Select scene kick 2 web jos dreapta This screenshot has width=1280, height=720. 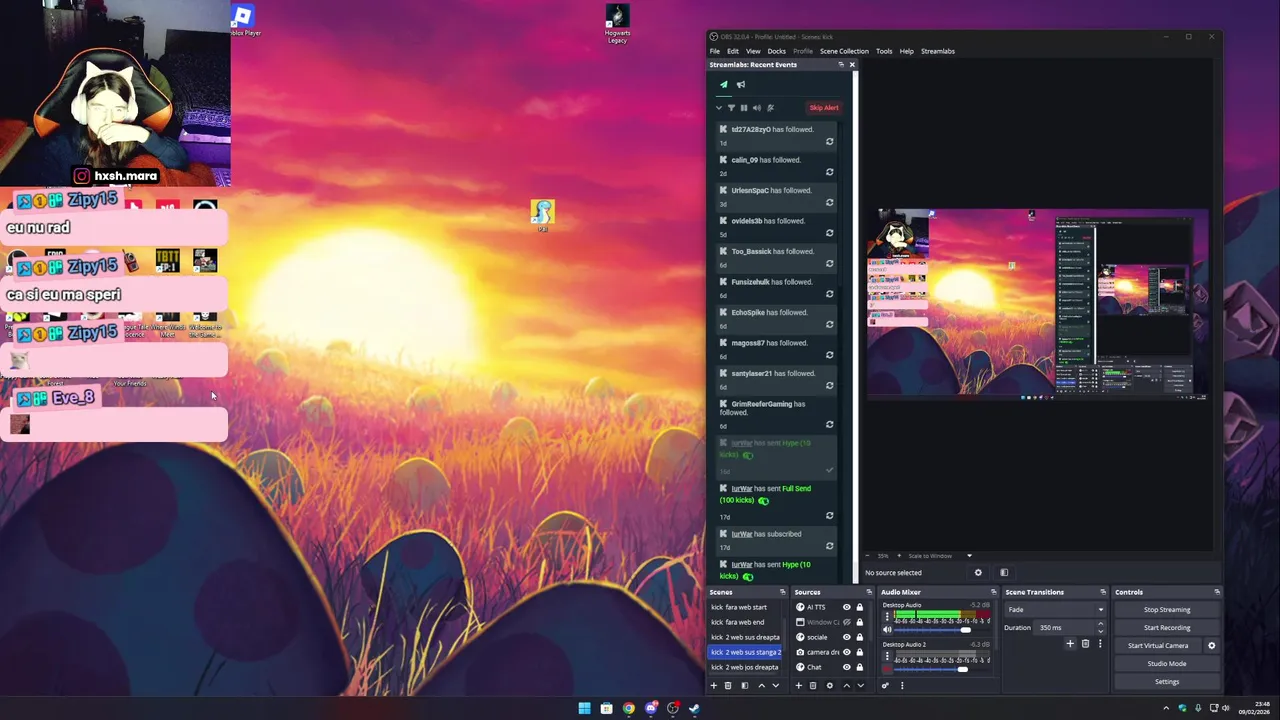(x=745, y=667)
